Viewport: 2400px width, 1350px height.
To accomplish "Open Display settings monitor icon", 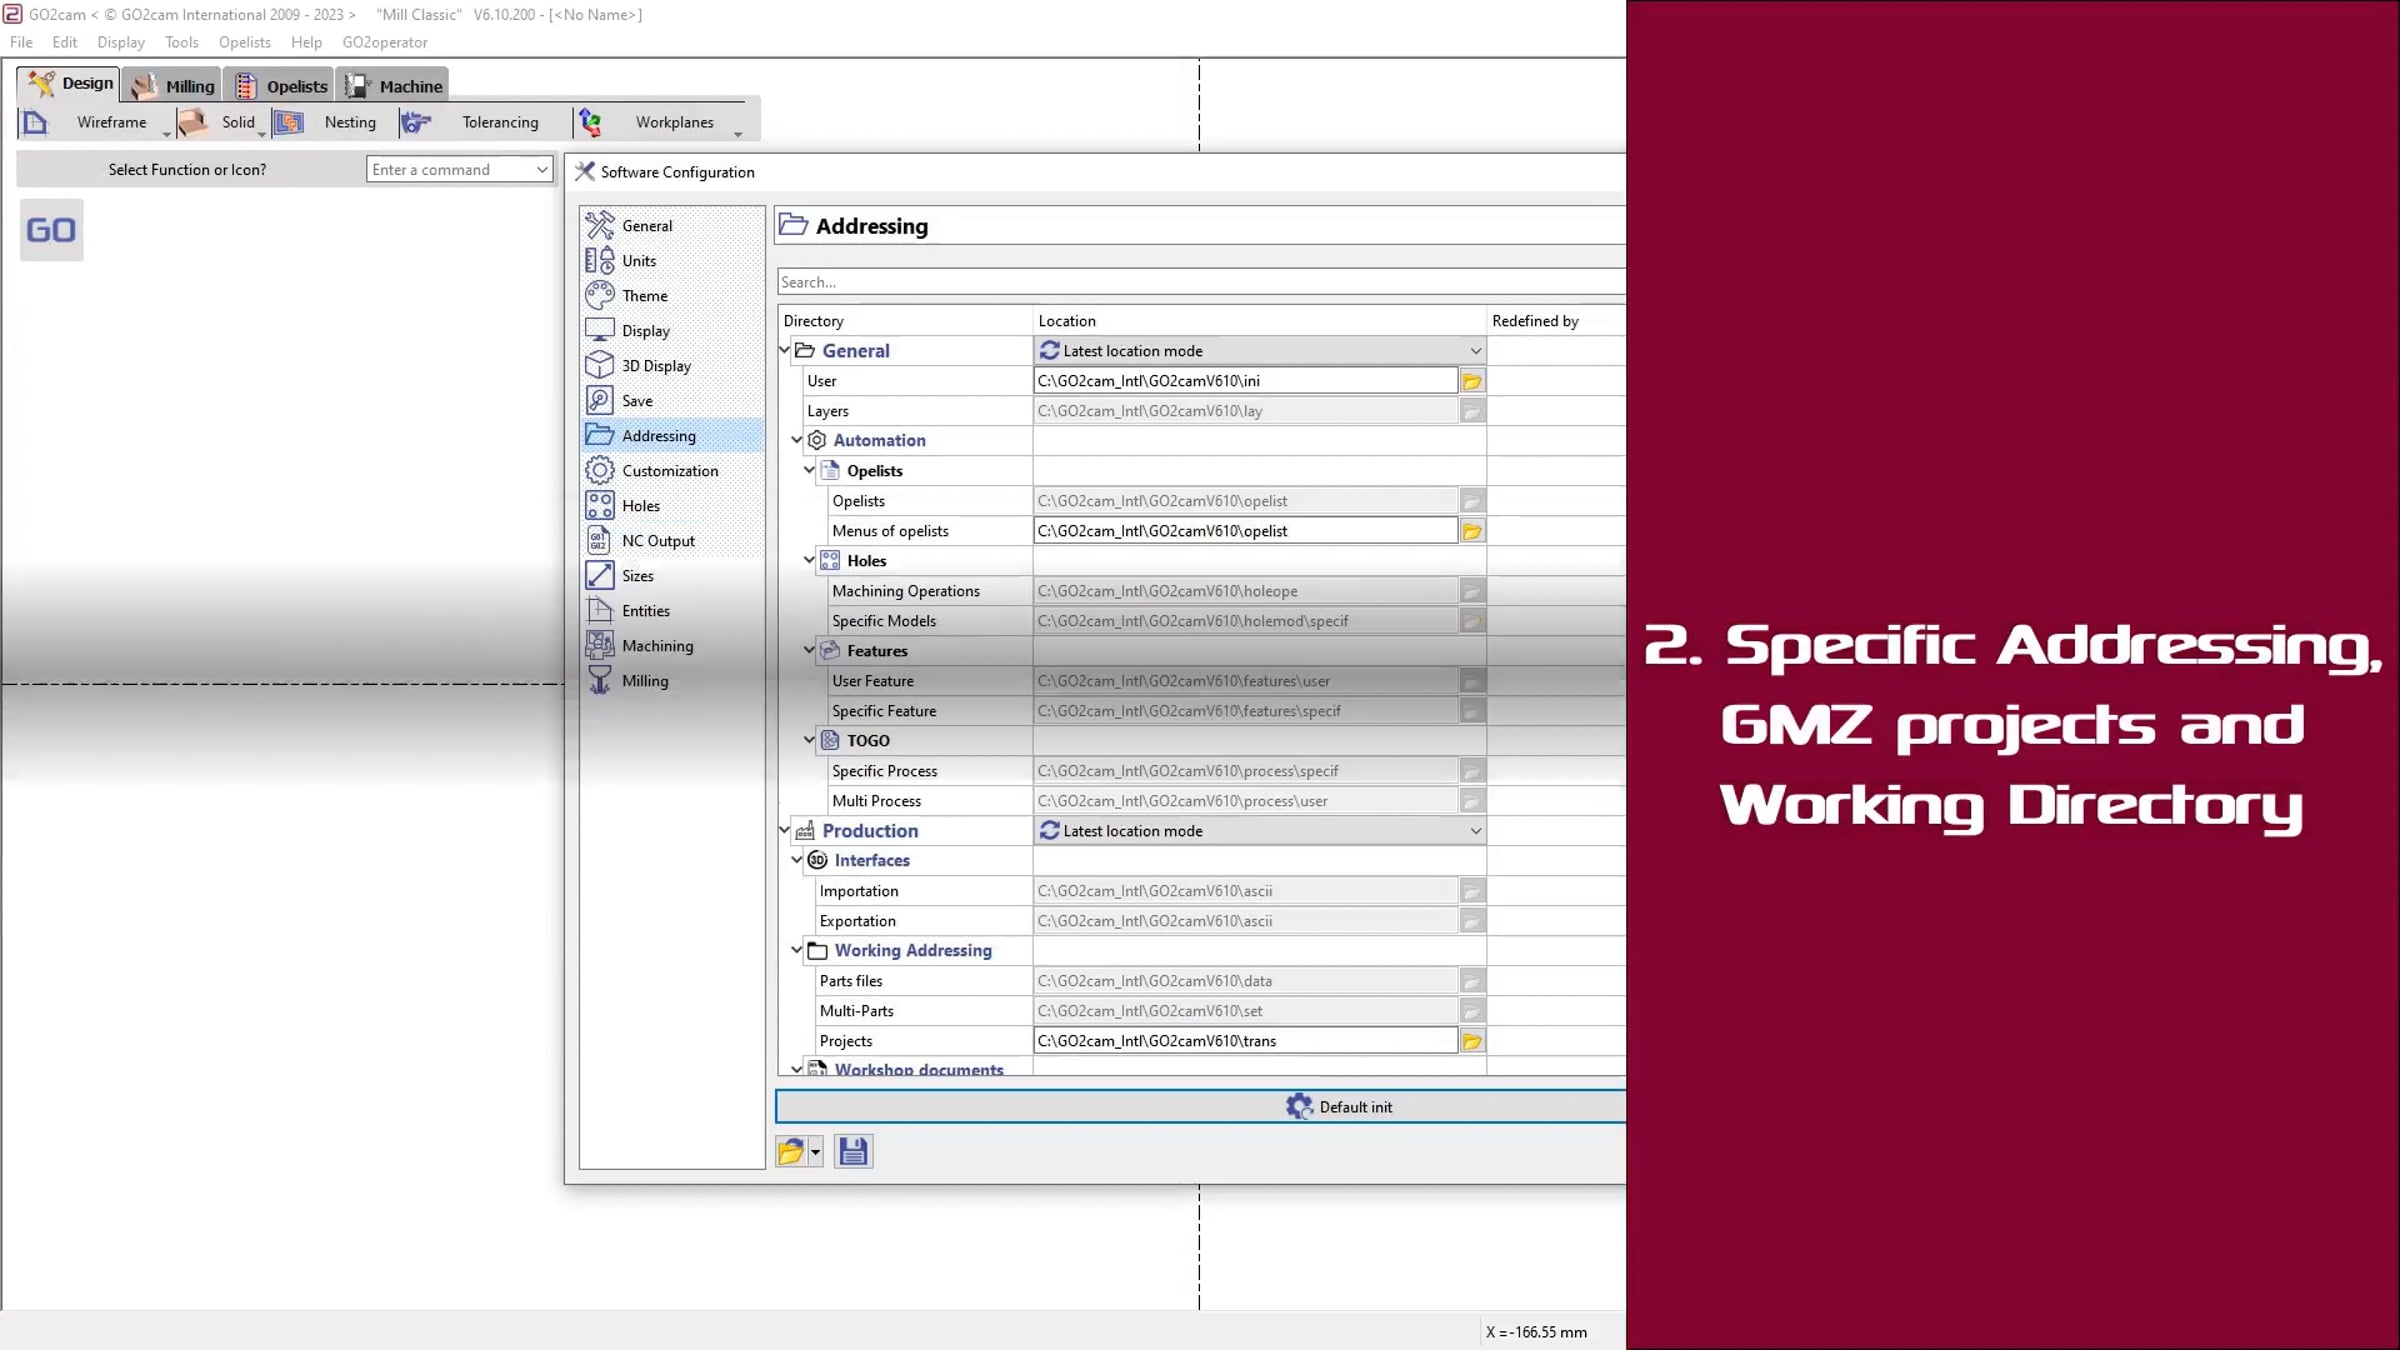I will pyautogui.click(x=600, y=331).
